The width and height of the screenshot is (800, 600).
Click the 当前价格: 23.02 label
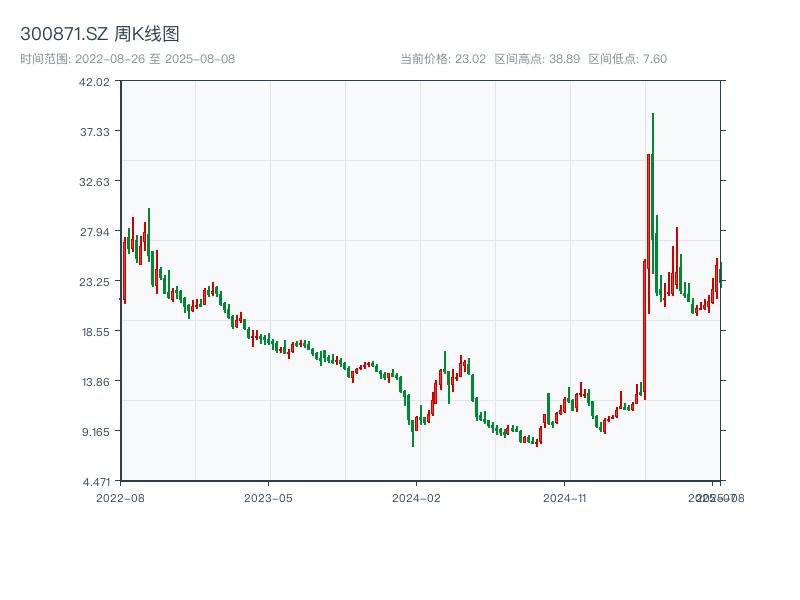443,59
